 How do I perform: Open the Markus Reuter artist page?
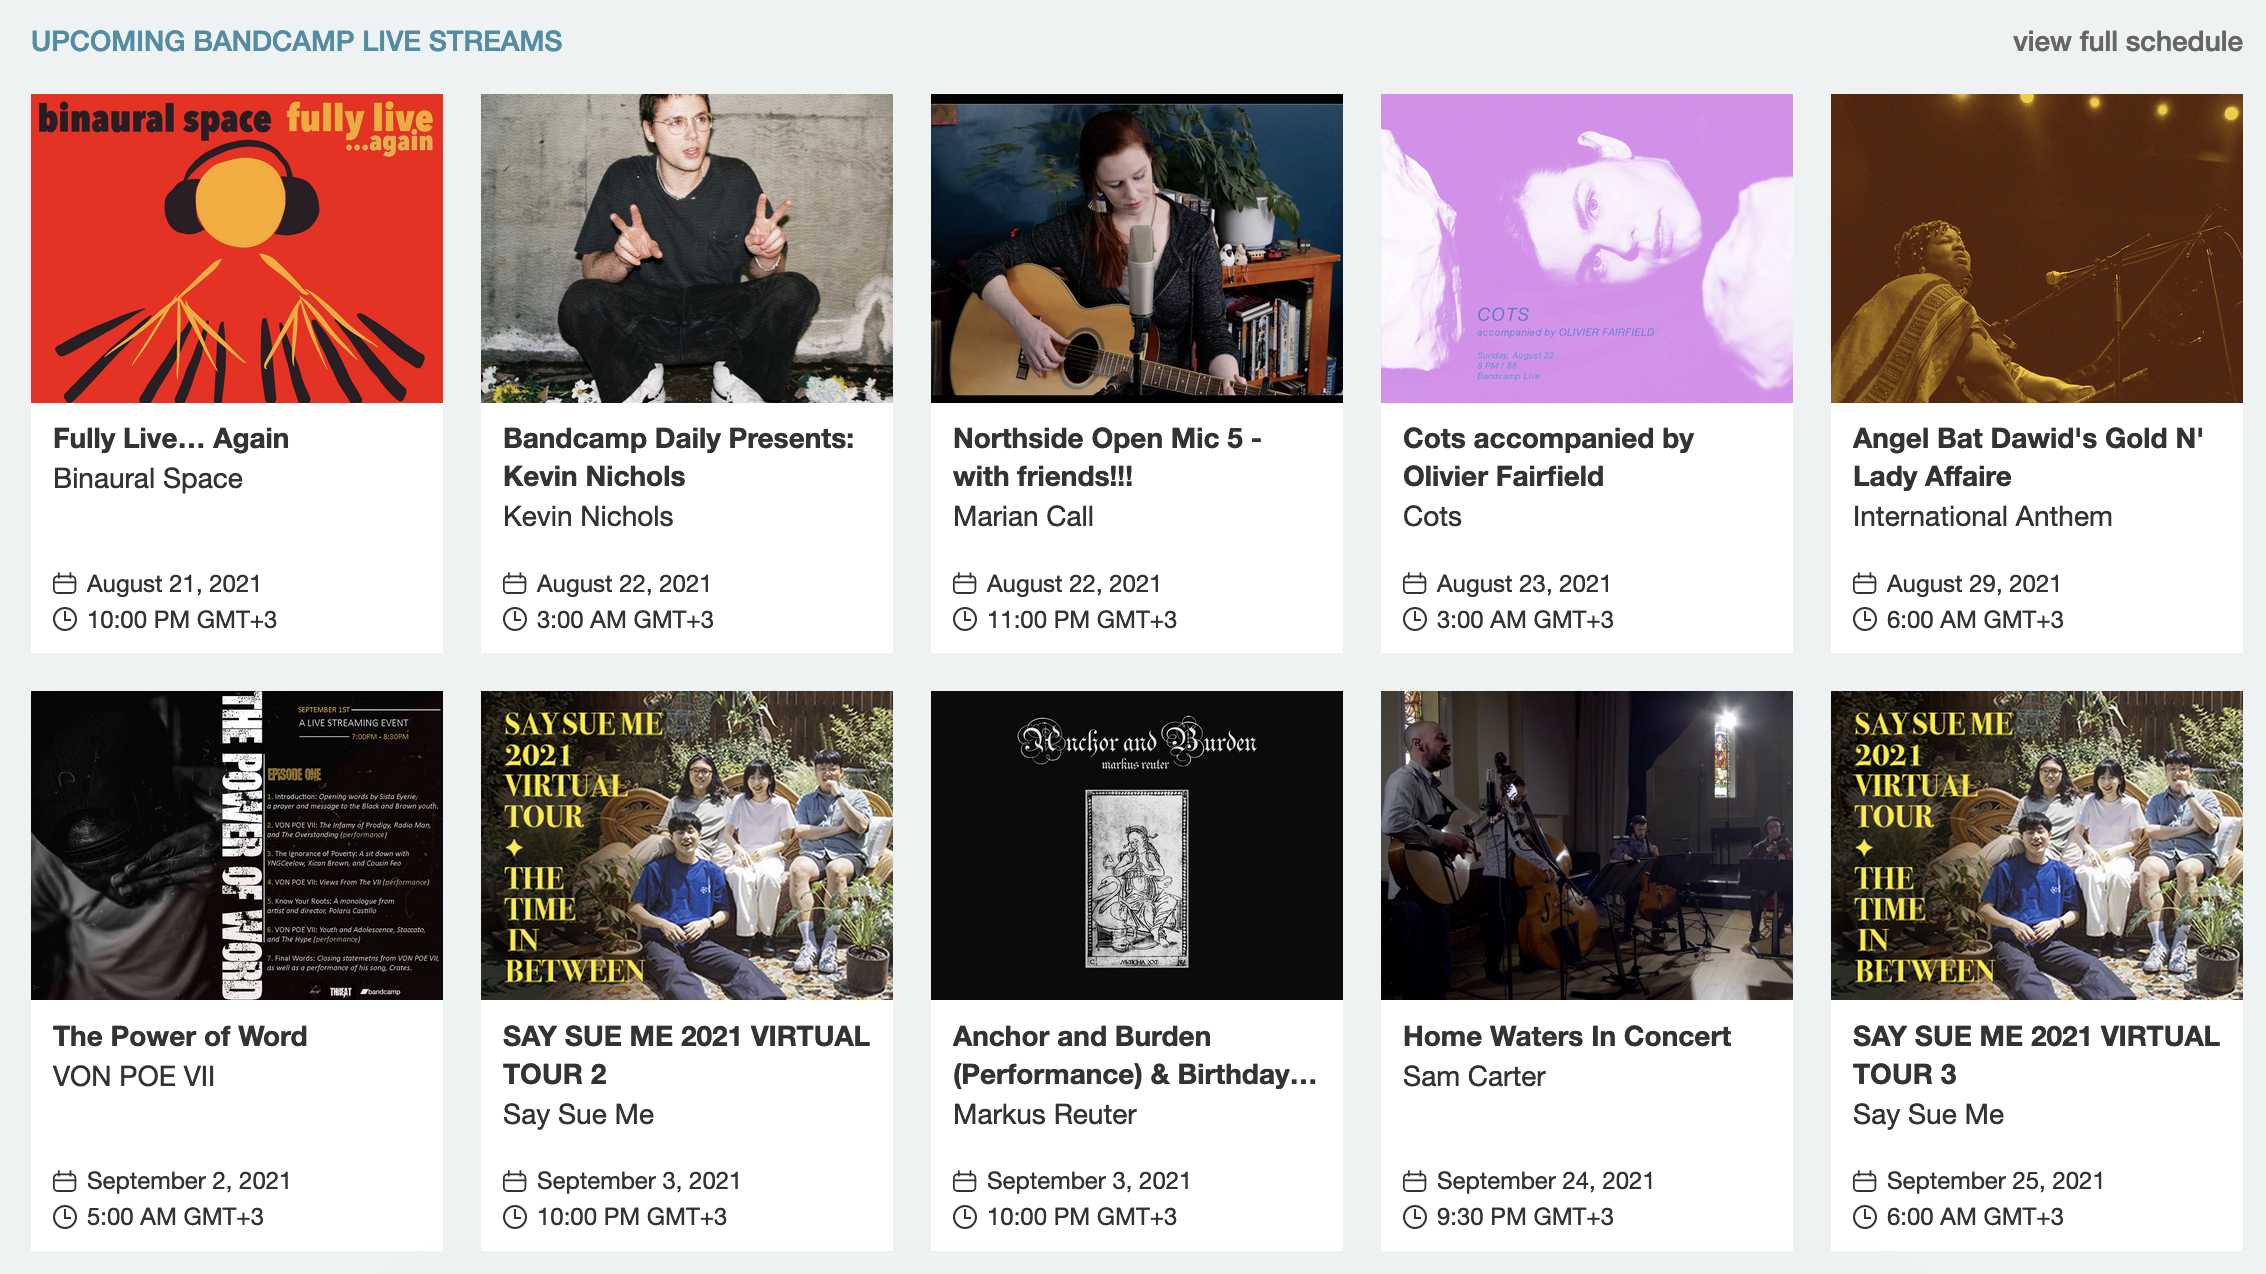(x=1044, y=1113)
